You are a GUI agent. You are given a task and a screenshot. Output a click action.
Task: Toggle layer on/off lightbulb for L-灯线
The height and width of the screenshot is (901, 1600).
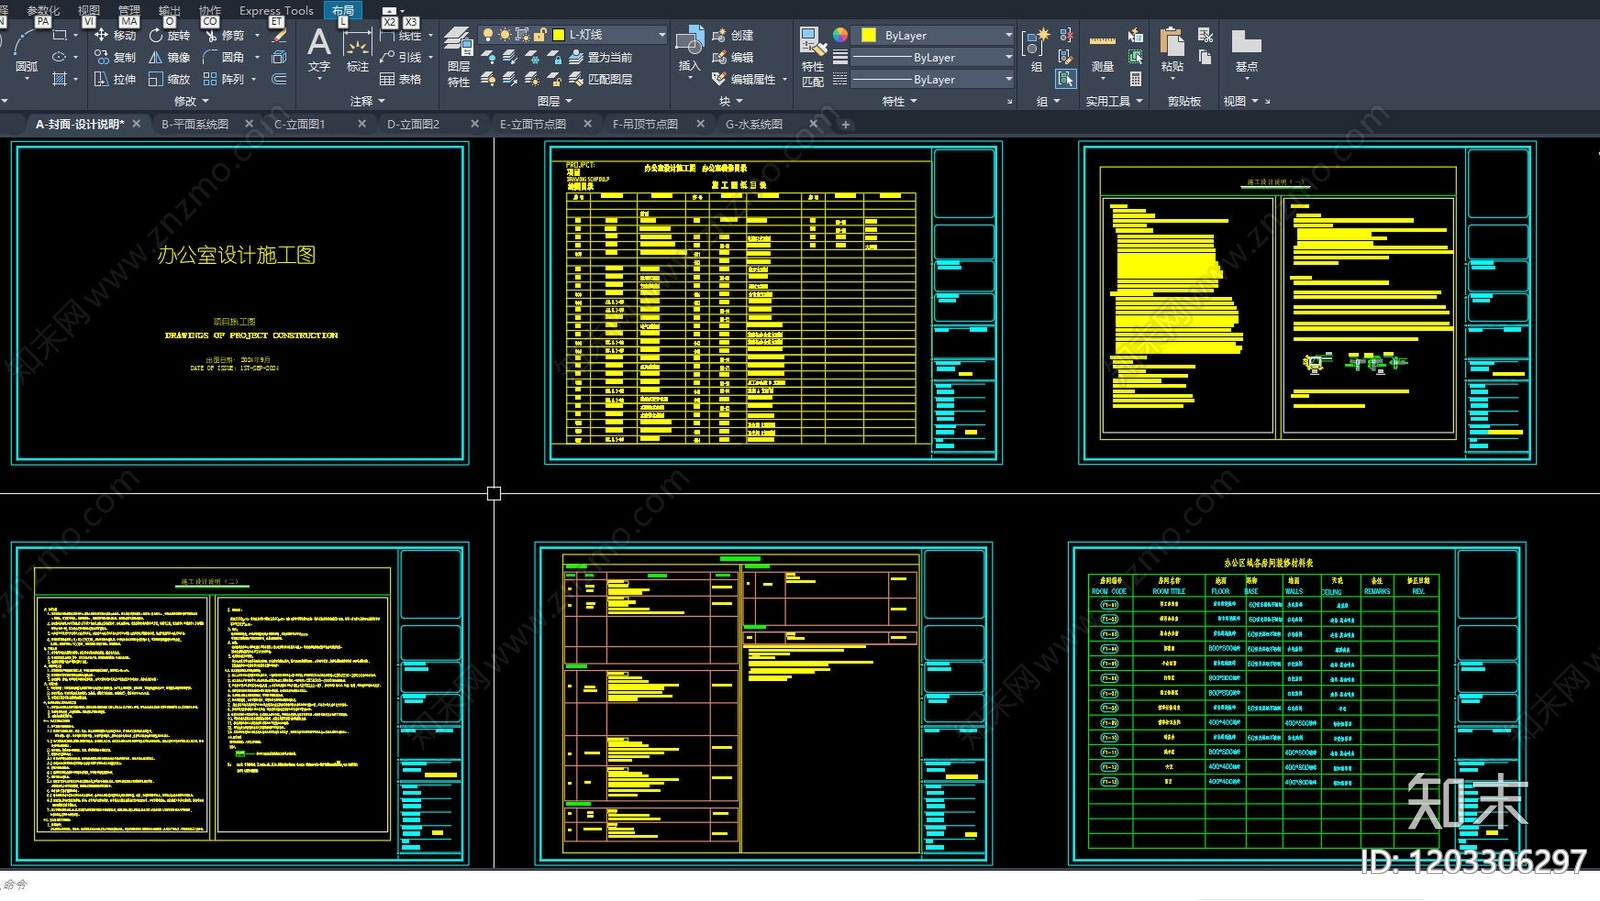(x=488, y=35)
